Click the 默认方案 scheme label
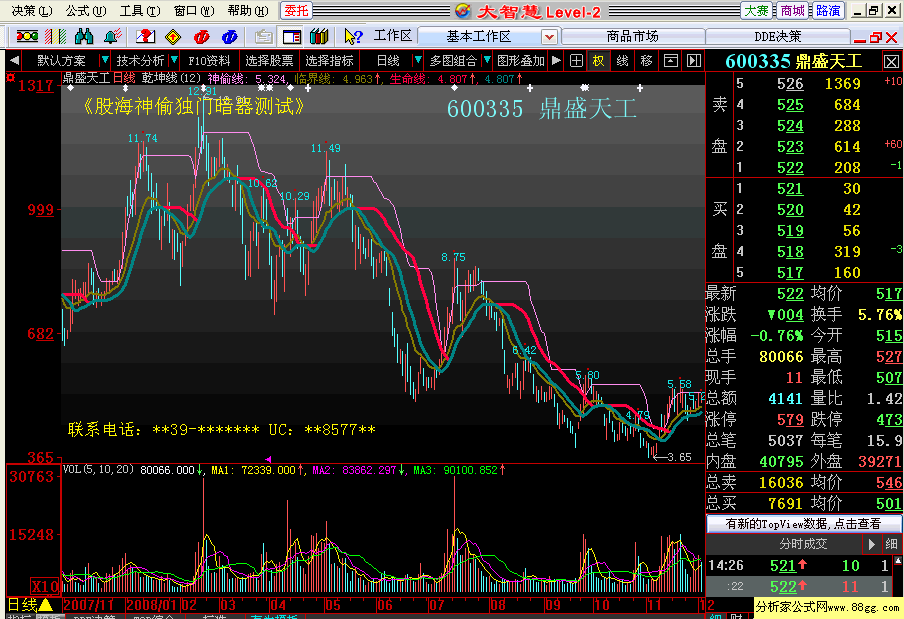 pyautogui.click(x=61, y=61)
